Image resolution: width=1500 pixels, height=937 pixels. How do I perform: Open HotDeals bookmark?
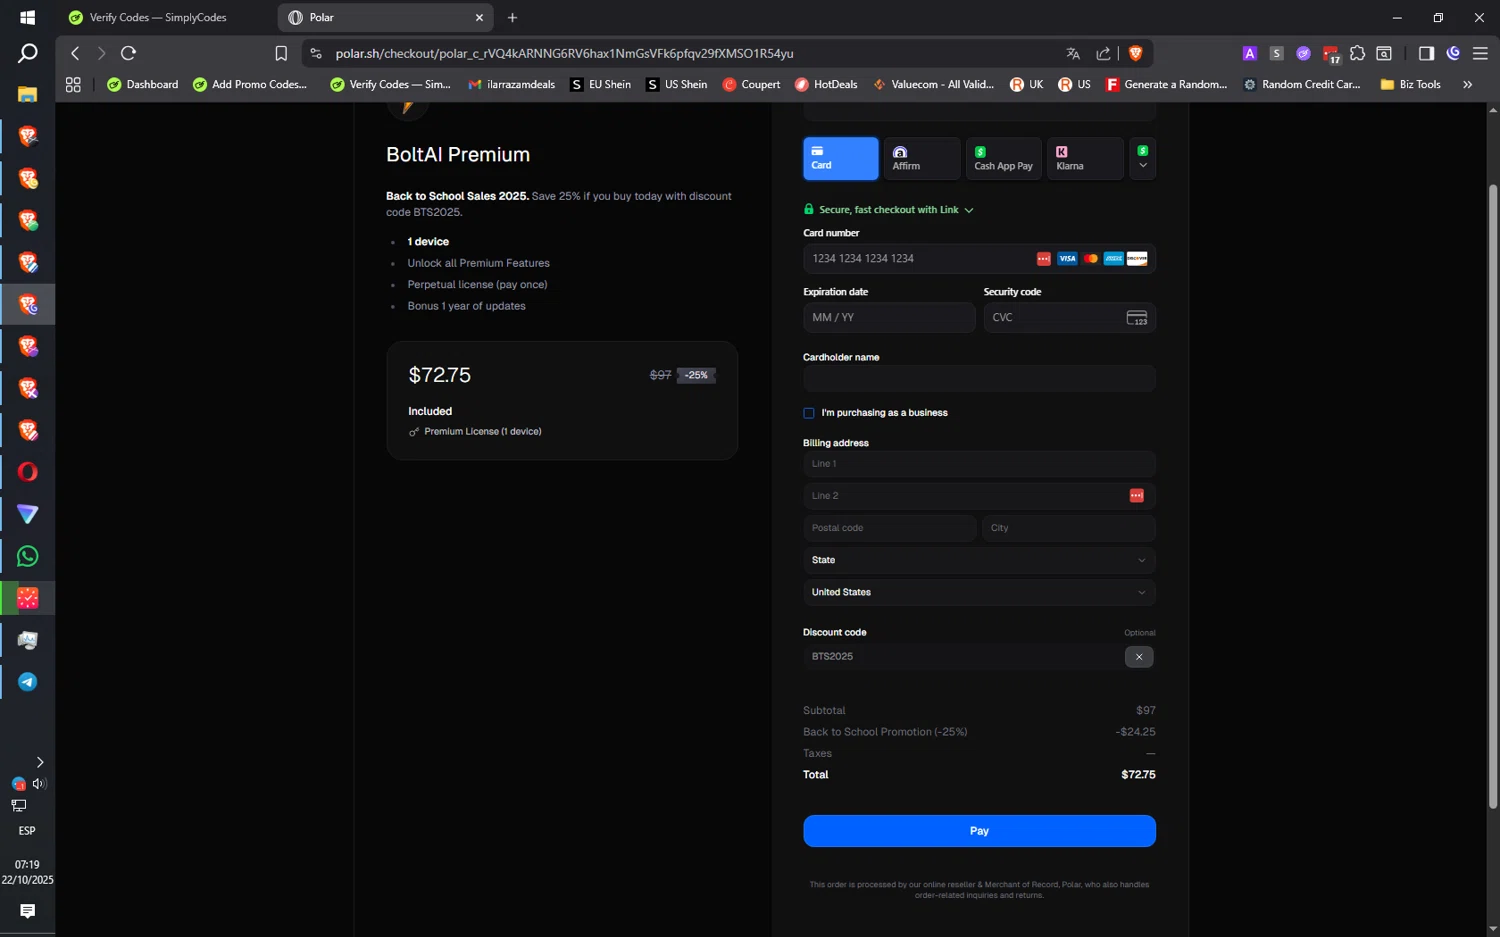(826, 85)
